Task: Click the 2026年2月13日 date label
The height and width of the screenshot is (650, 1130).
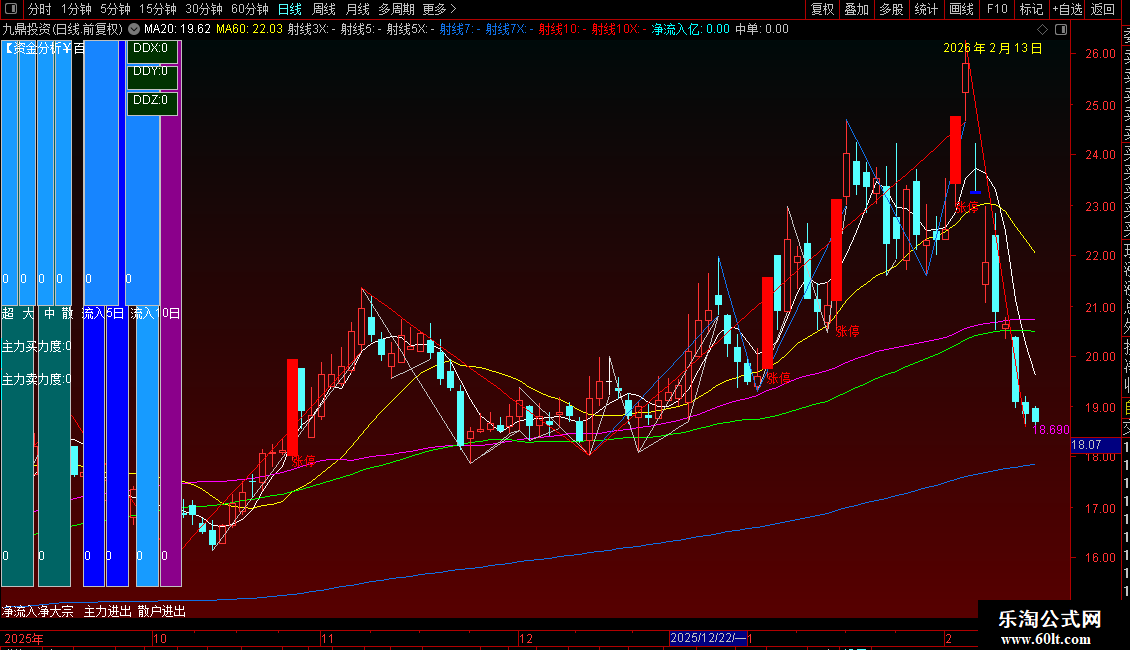Action: 992,48
